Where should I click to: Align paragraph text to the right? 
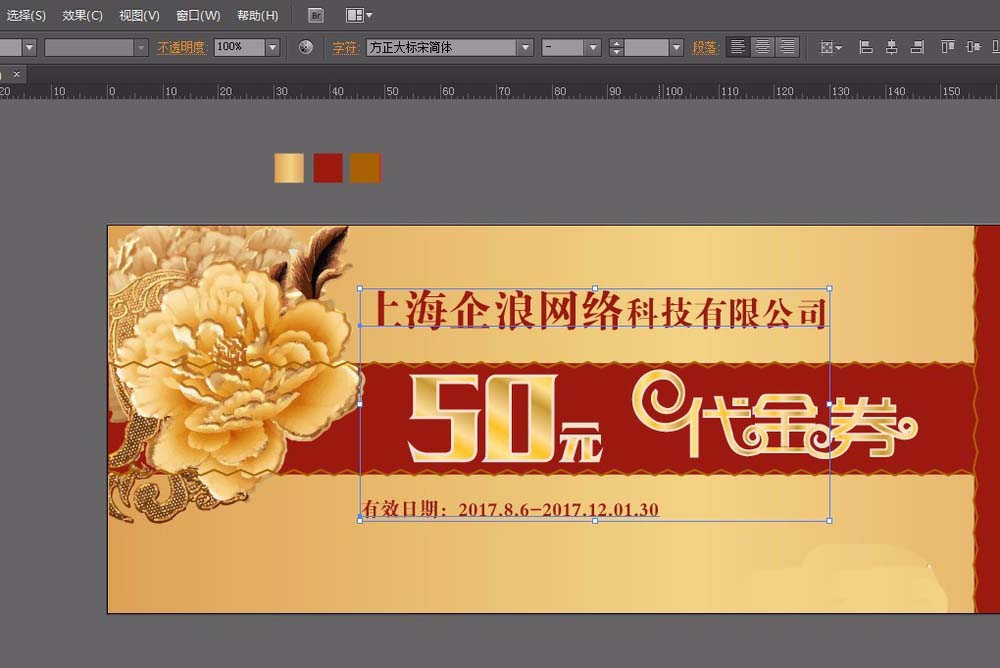788,47
